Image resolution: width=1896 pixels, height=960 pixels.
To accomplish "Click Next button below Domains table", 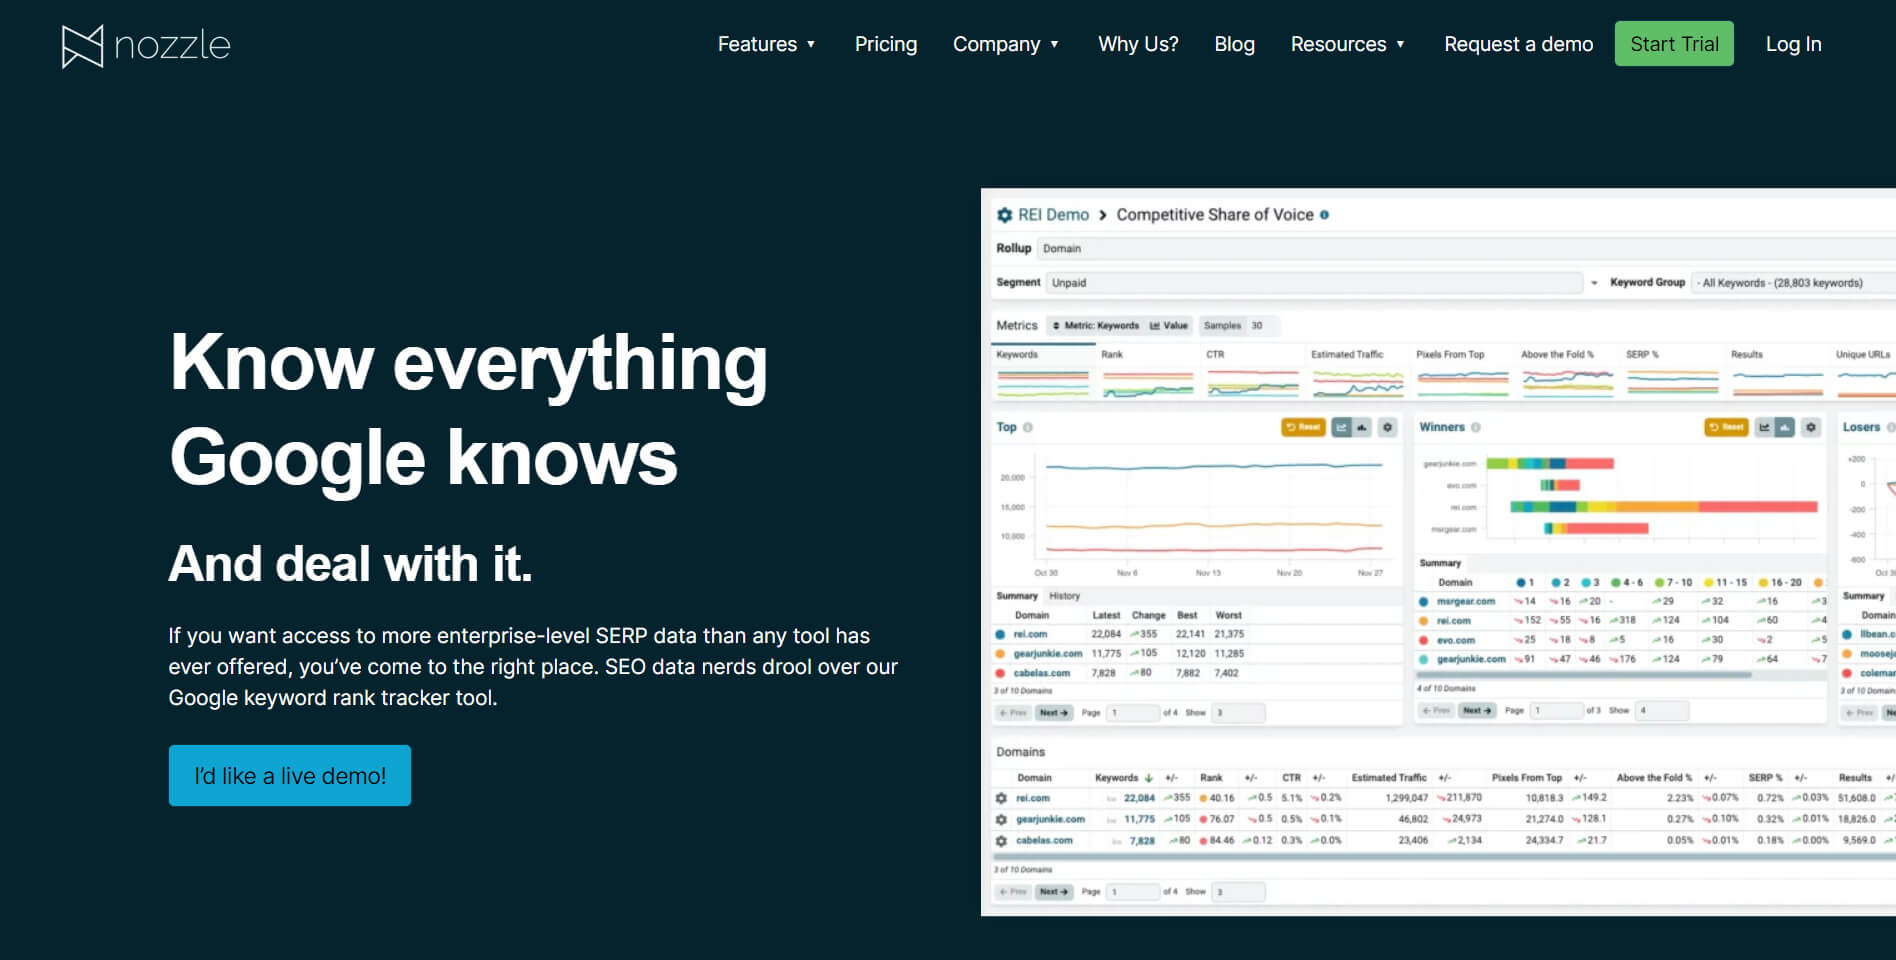I will [x=1054, y=892].
